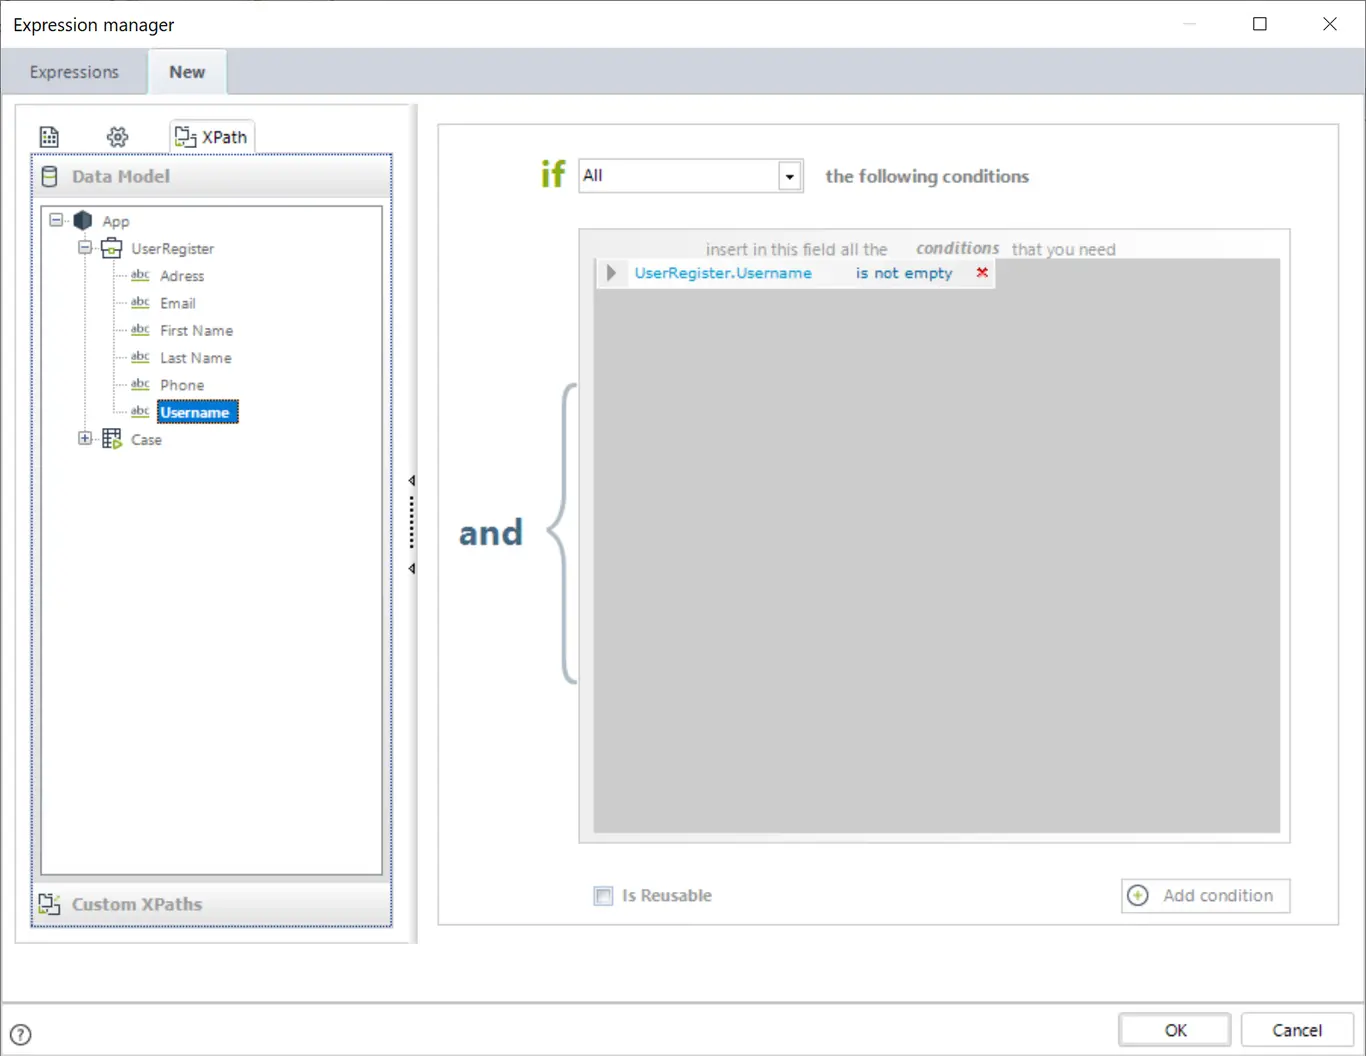Viewport: 1366px width, 1056px height.
Task: Collapse the UserRegister tree node
Action: pos(85,247)
